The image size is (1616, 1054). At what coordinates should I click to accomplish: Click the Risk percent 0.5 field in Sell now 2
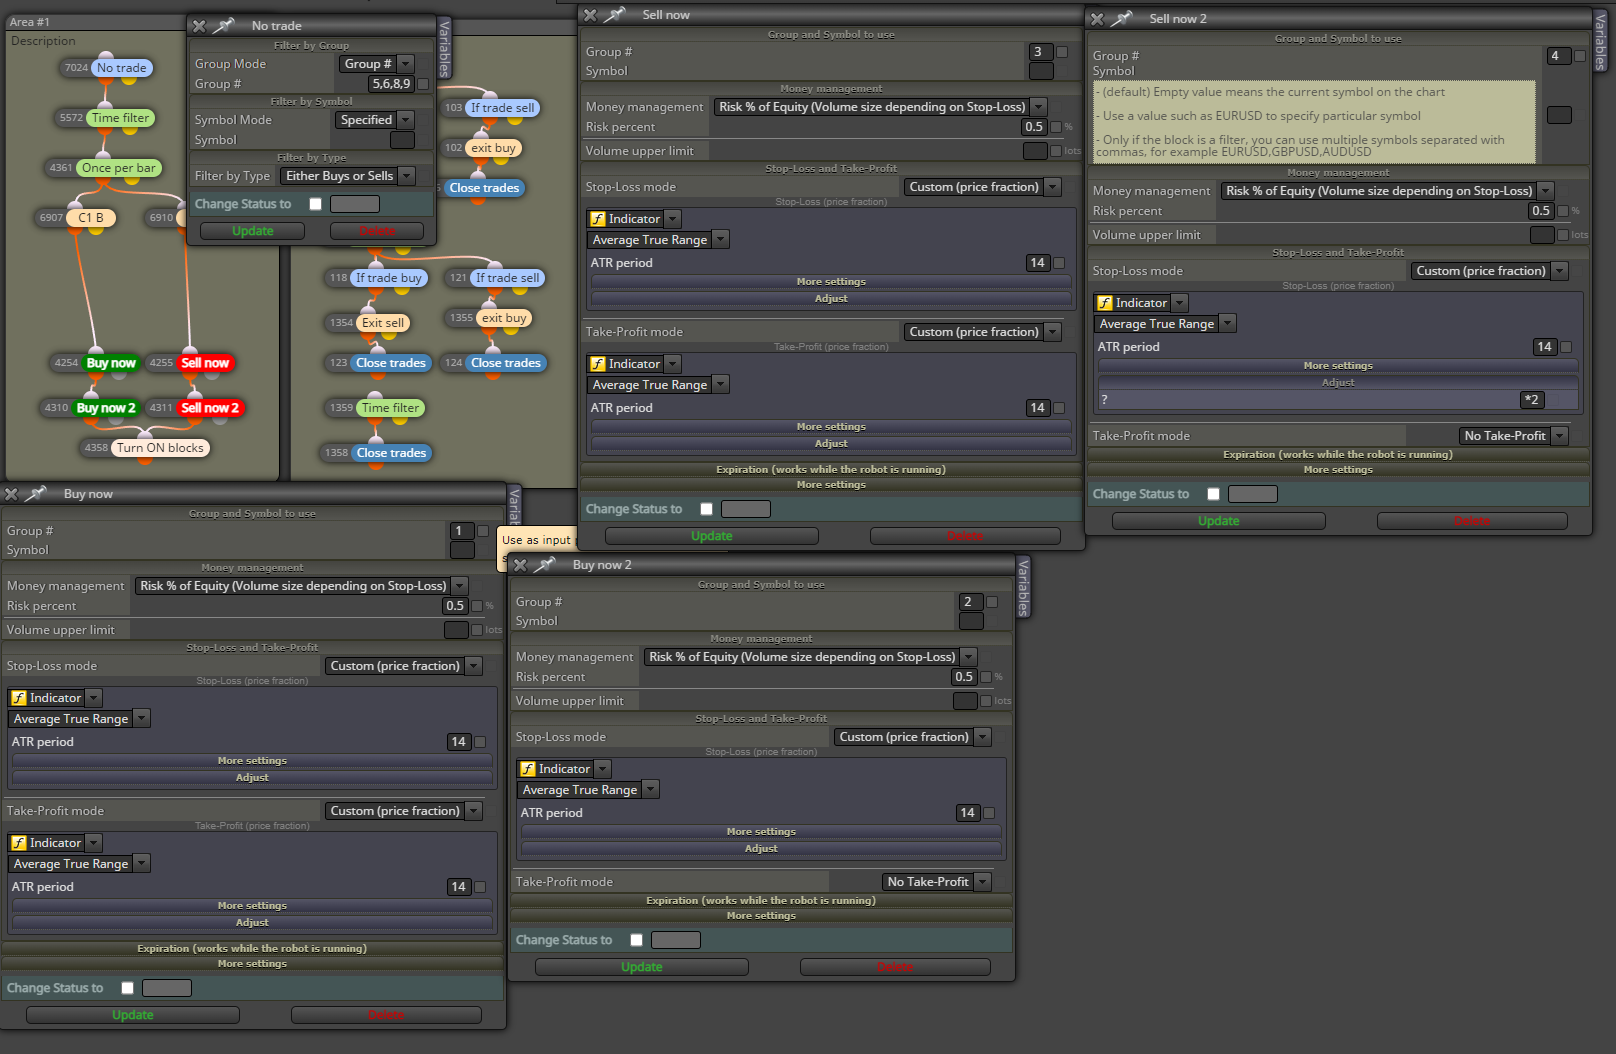(1541, 211)
